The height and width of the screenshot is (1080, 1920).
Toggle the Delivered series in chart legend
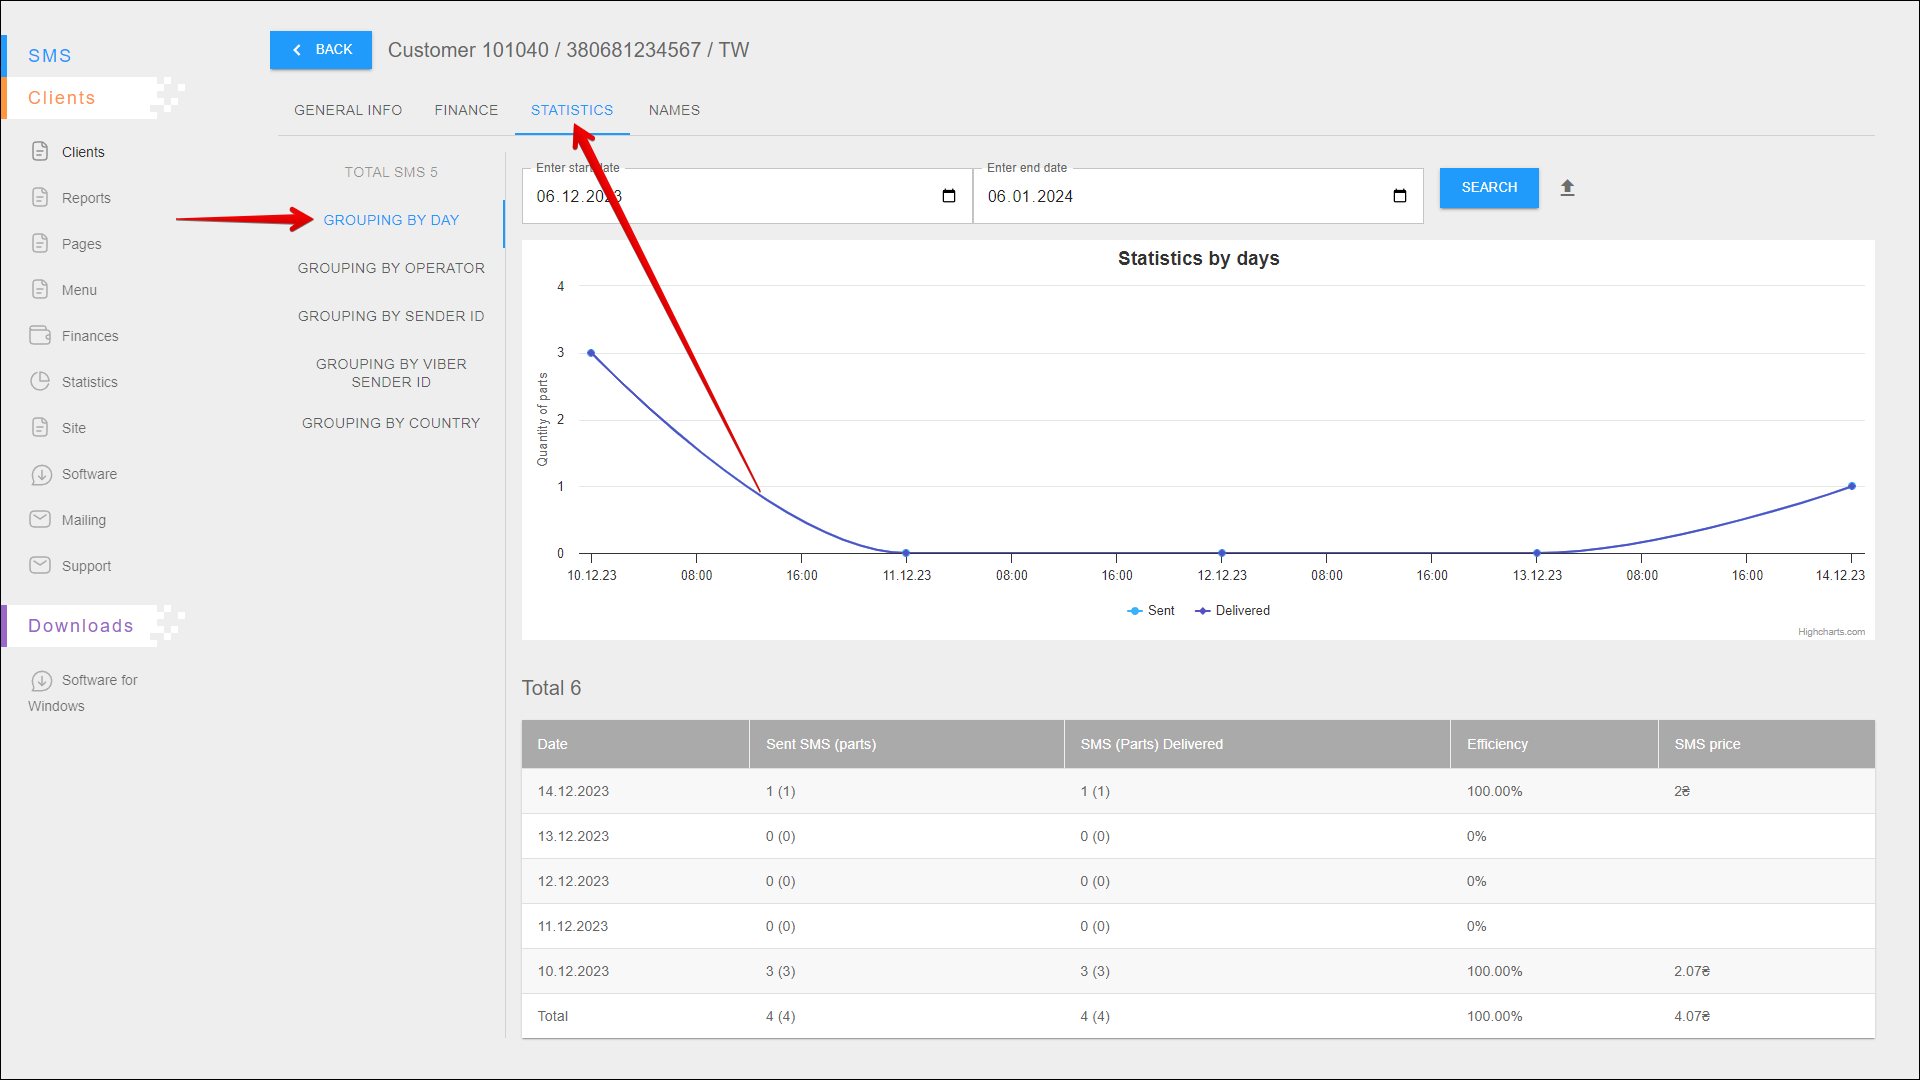(1233, 611)
